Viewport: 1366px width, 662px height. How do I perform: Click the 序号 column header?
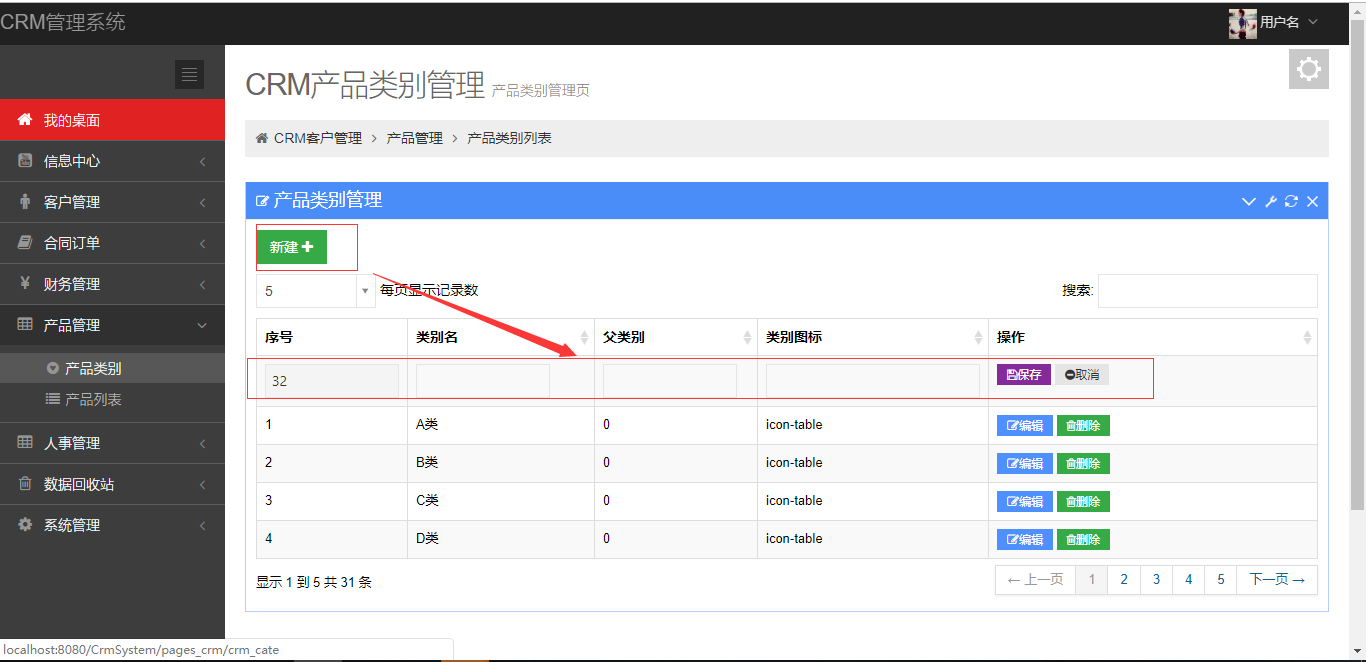[x=332, y=337]
